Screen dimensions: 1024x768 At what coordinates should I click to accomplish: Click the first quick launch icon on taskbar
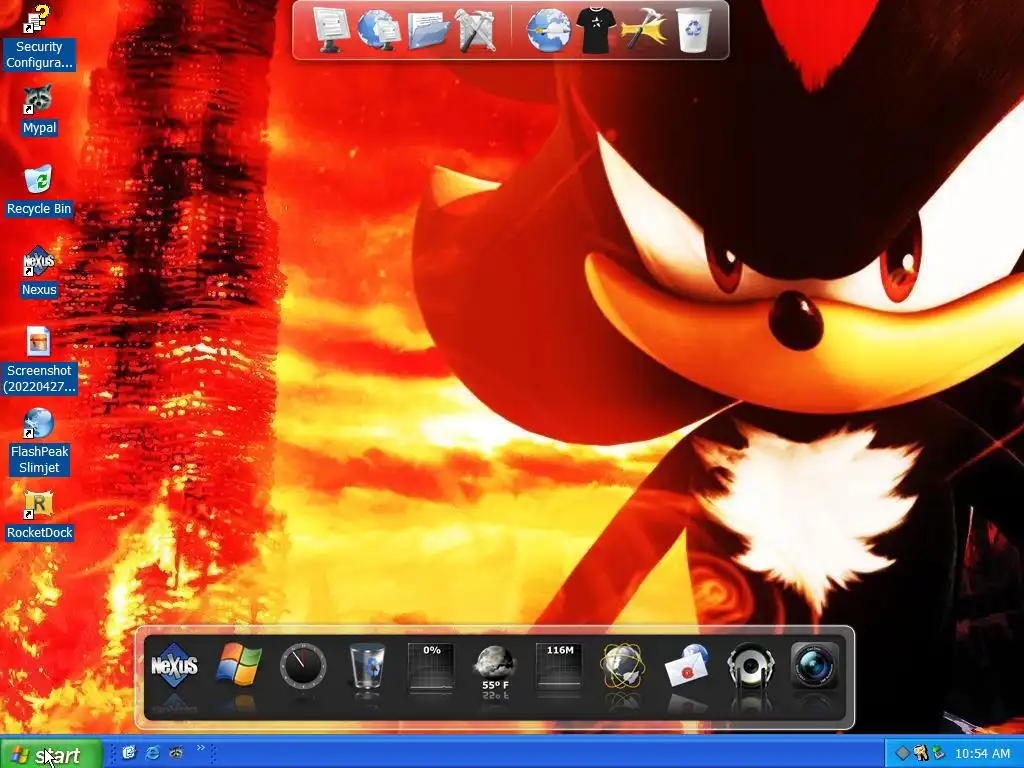pyautogui.click(x=129, y=753)
